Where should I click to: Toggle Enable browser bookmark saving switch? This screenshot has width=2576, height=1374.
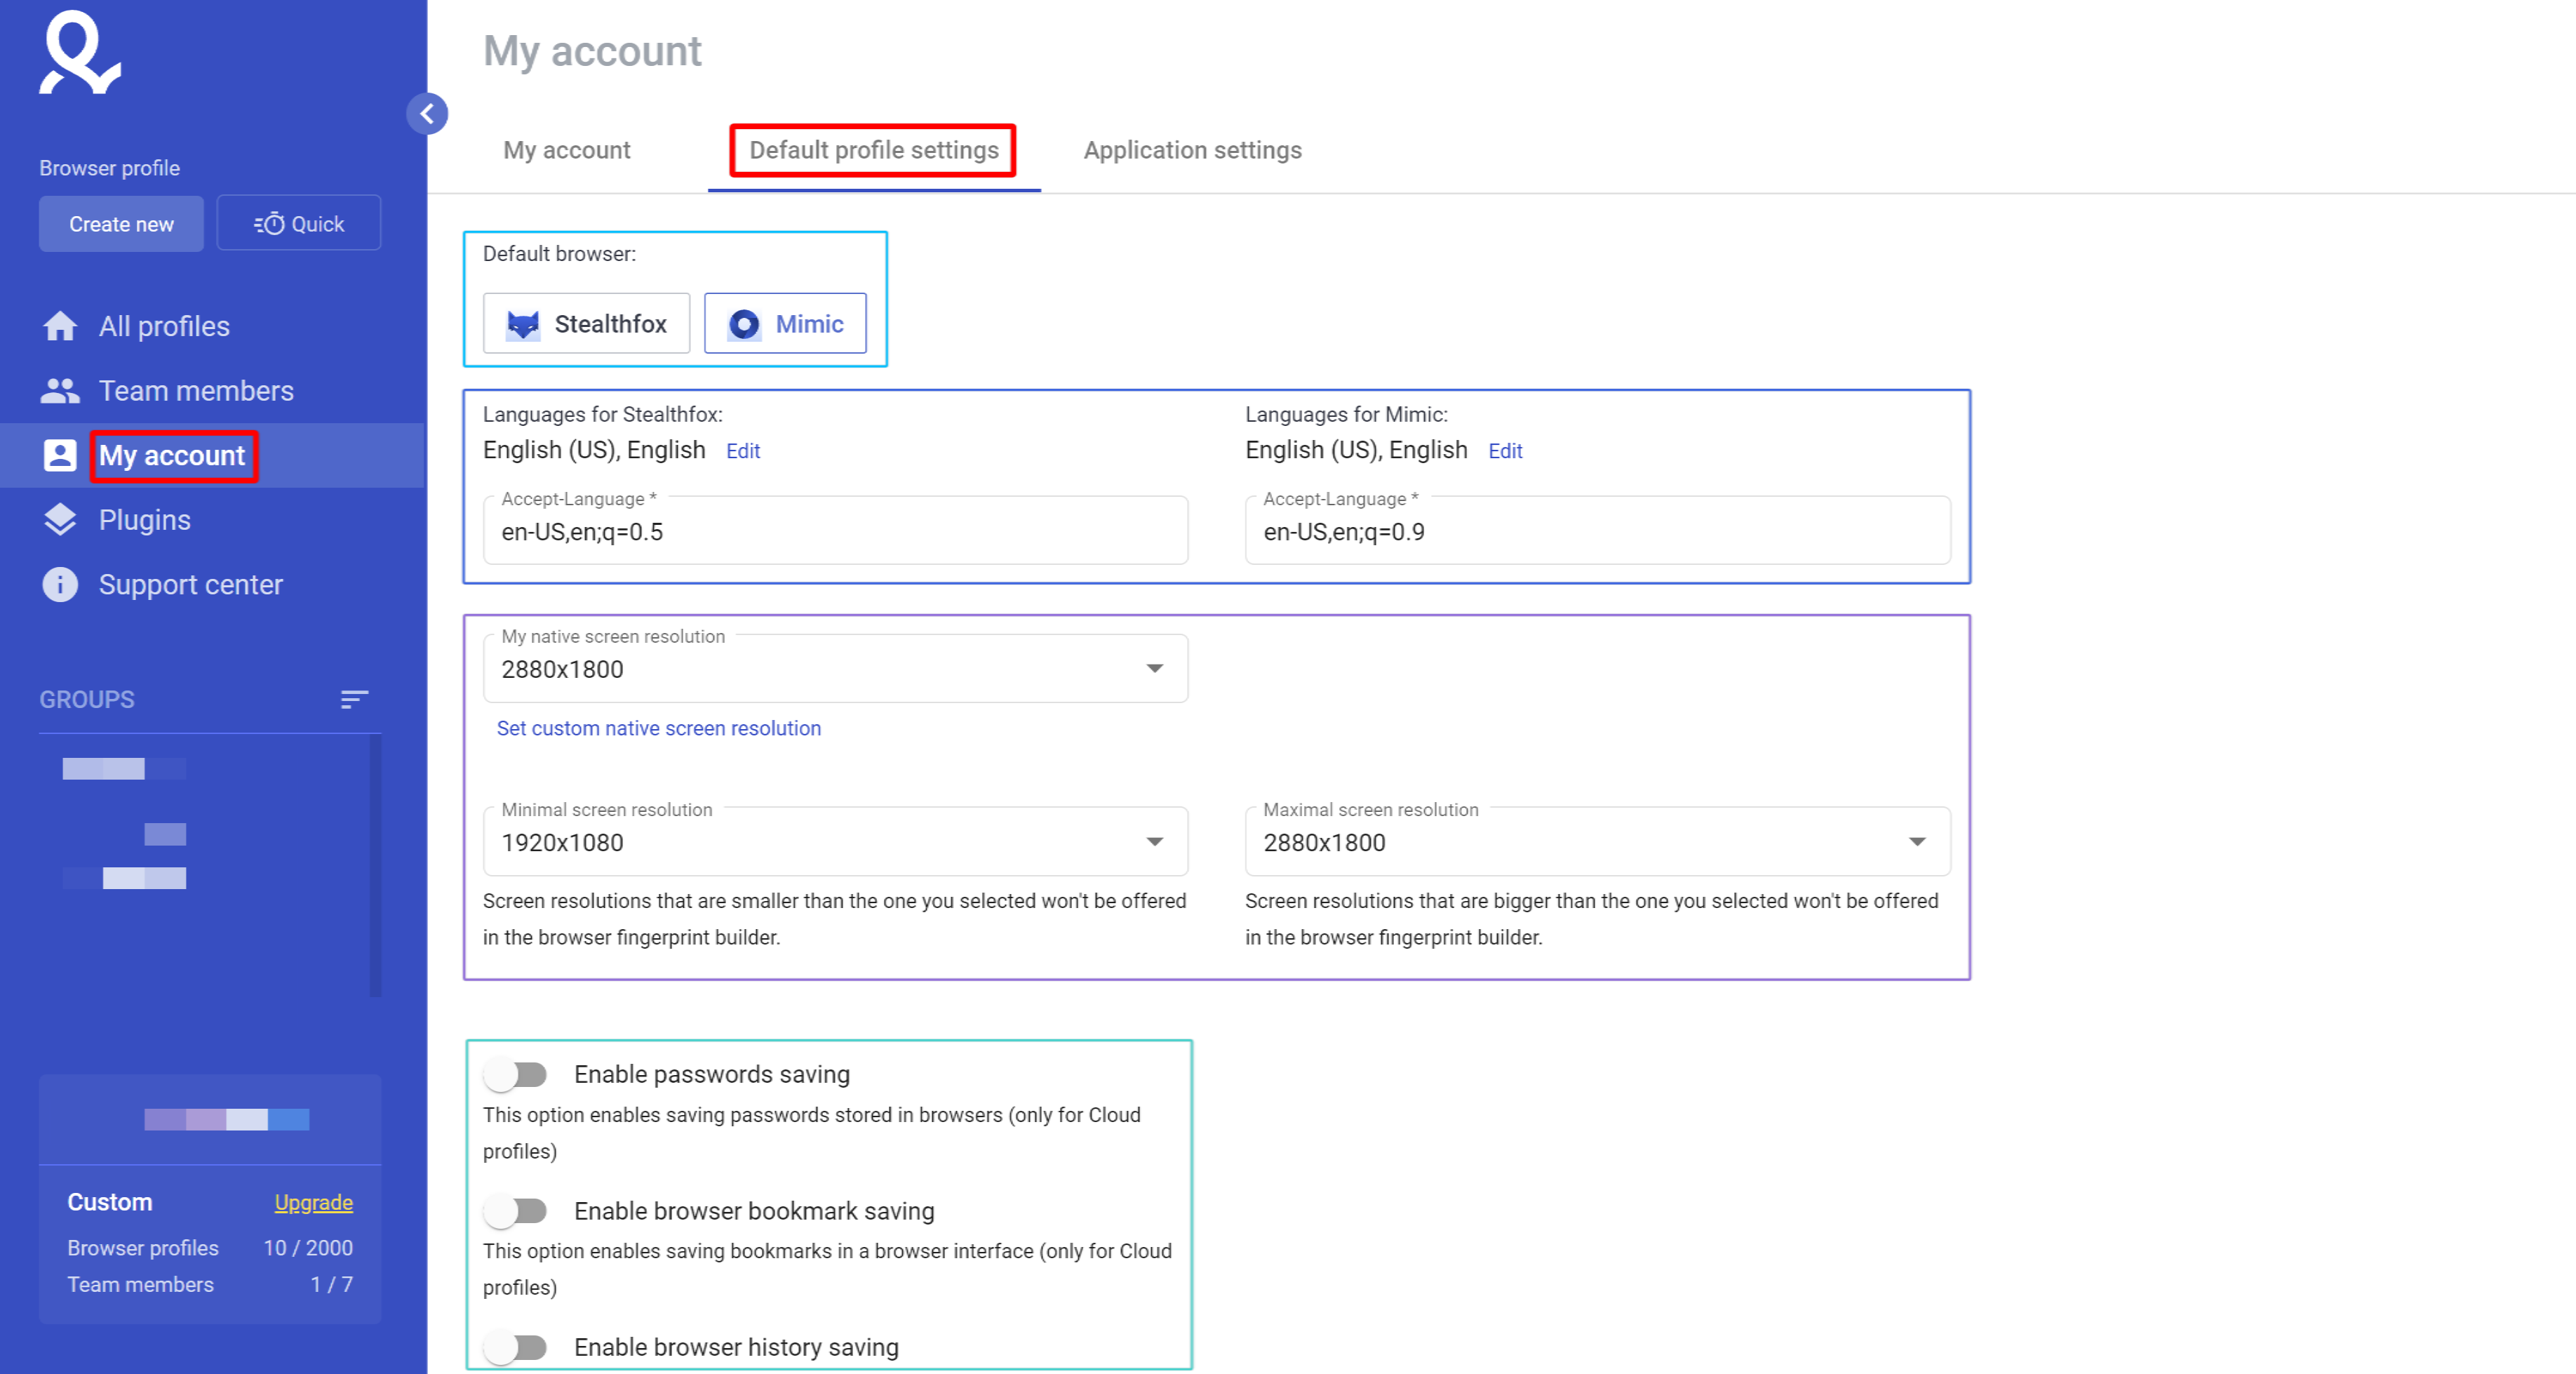516,1211
